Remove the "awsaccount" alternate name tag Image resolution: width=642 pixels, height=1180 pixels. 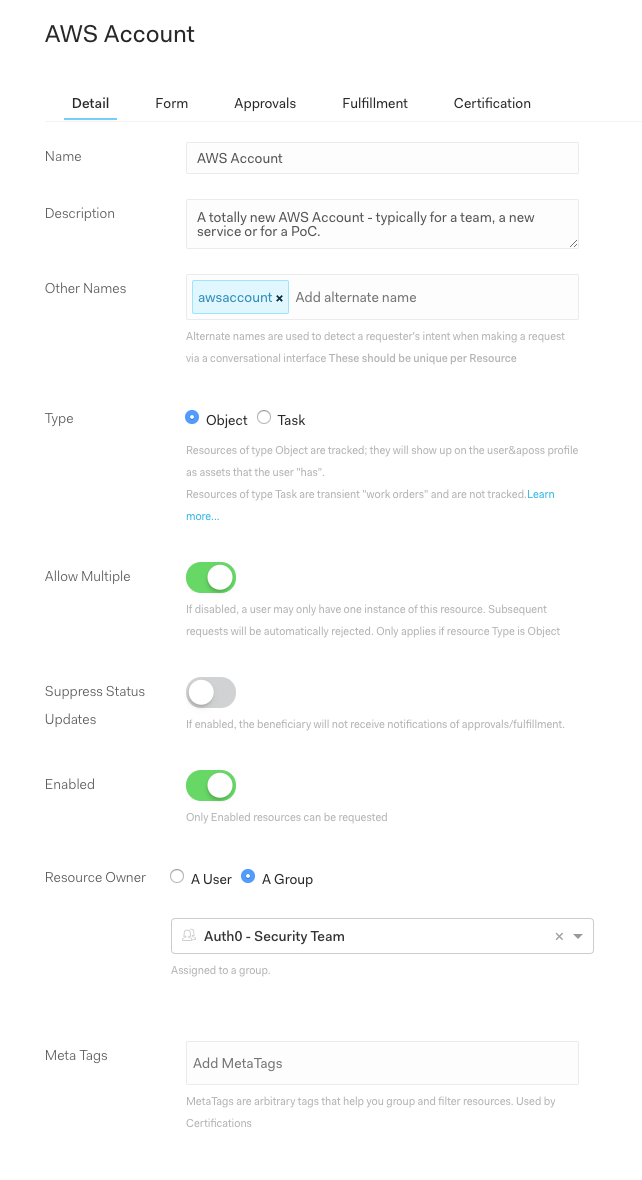[279, 297]
